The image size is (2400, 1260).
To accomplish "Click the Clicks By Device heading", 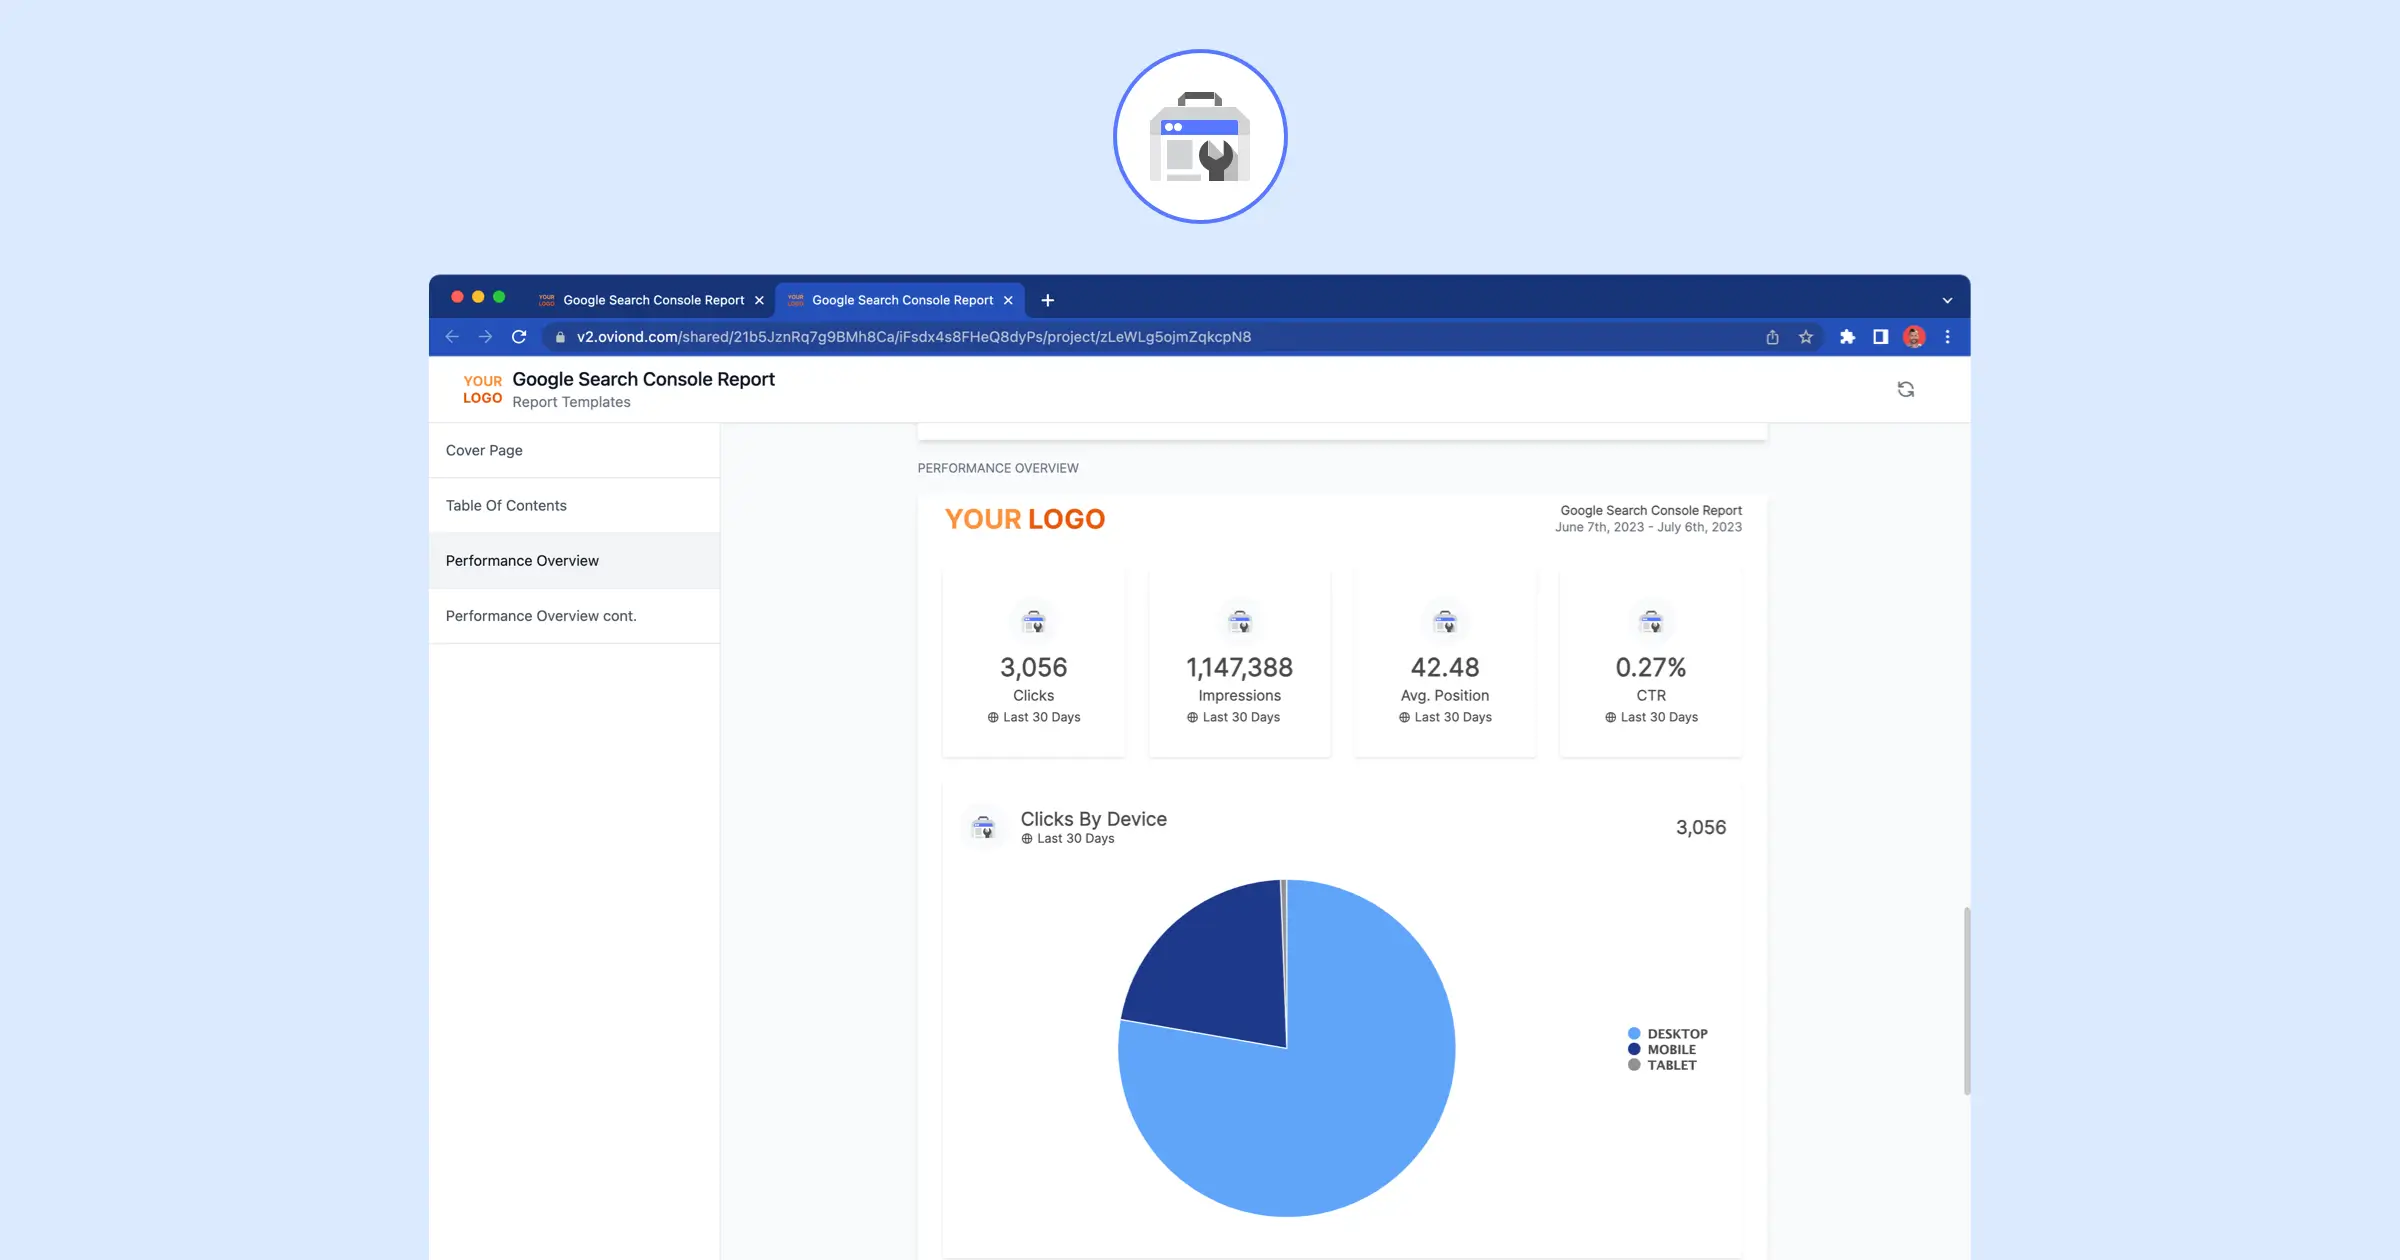I will click(1093, 819).
